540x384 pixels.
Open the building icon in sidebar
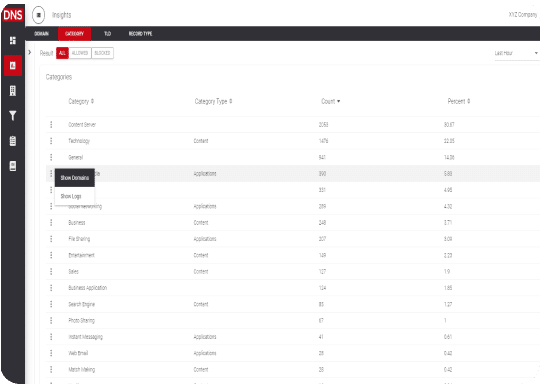pyautogui.click(x=13, y=91)
